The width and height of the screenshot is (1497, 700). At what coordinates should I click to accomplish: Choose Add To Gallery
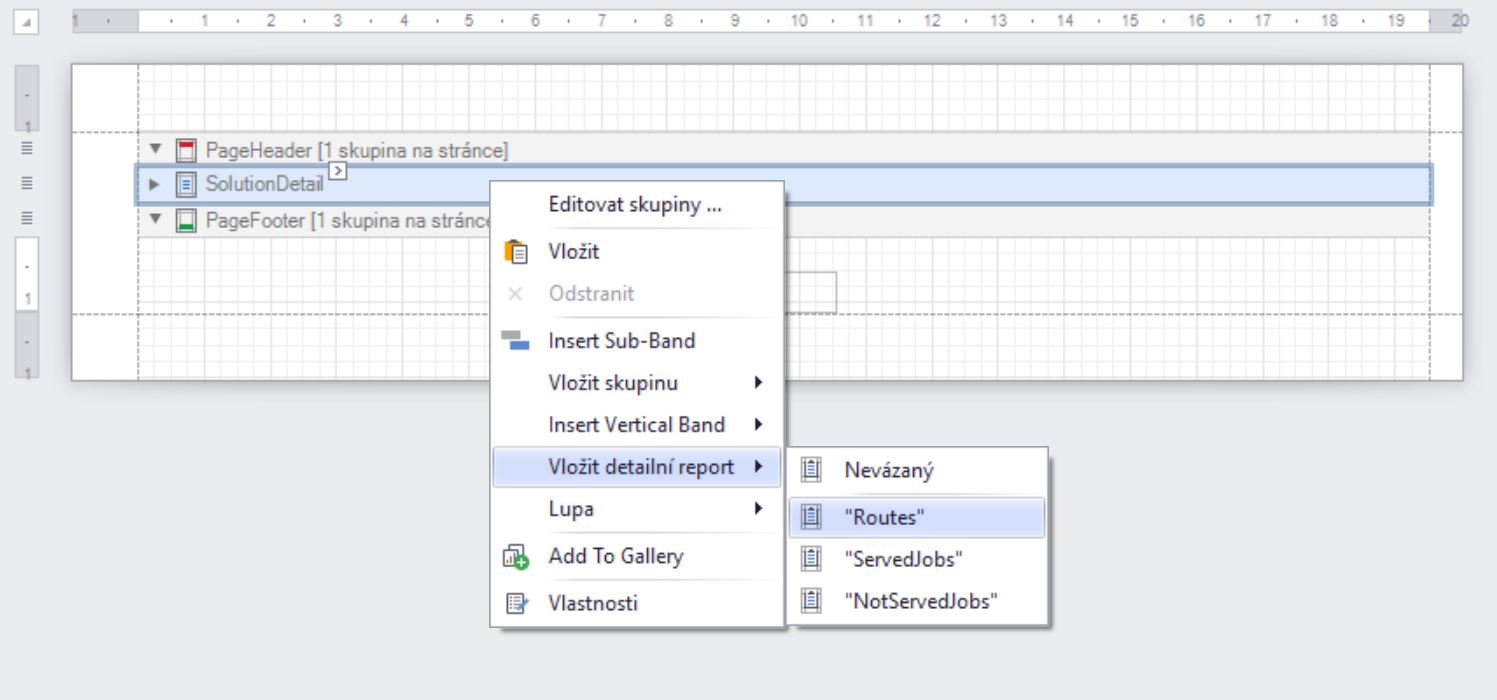[636, 556]
